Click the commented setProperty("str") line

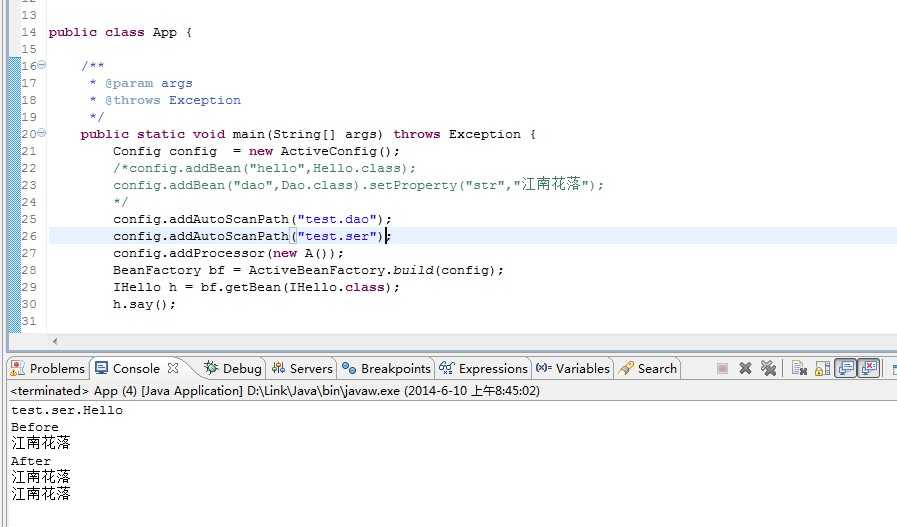coord(358,185)
